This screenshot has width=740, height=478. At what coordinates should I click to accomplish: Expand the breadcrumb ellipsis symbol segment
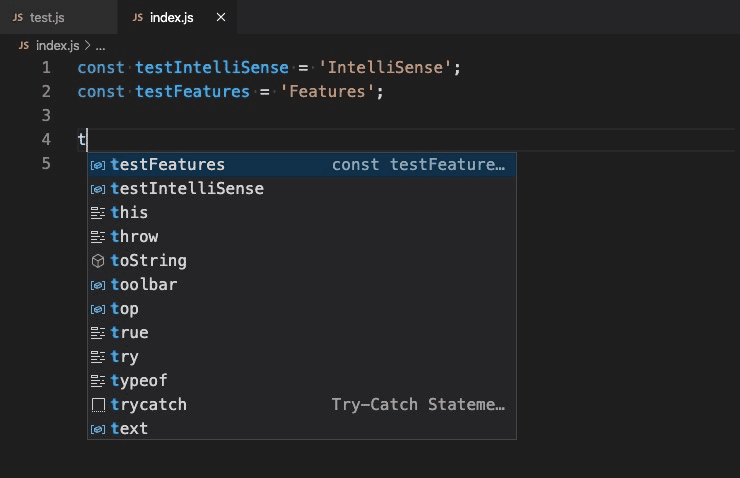click(x=100, y=46)
